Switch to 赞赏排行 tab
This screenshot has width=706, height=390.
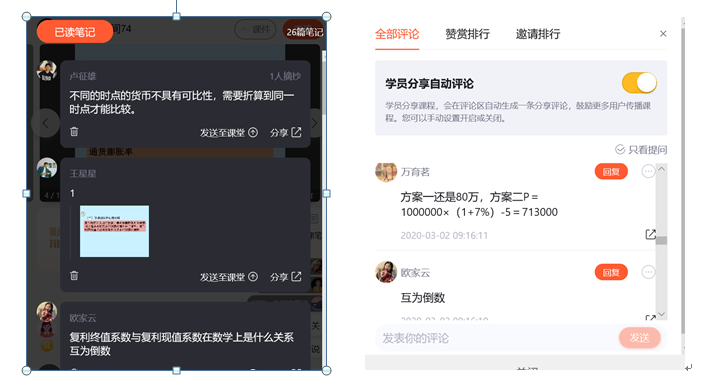[467, 34]
